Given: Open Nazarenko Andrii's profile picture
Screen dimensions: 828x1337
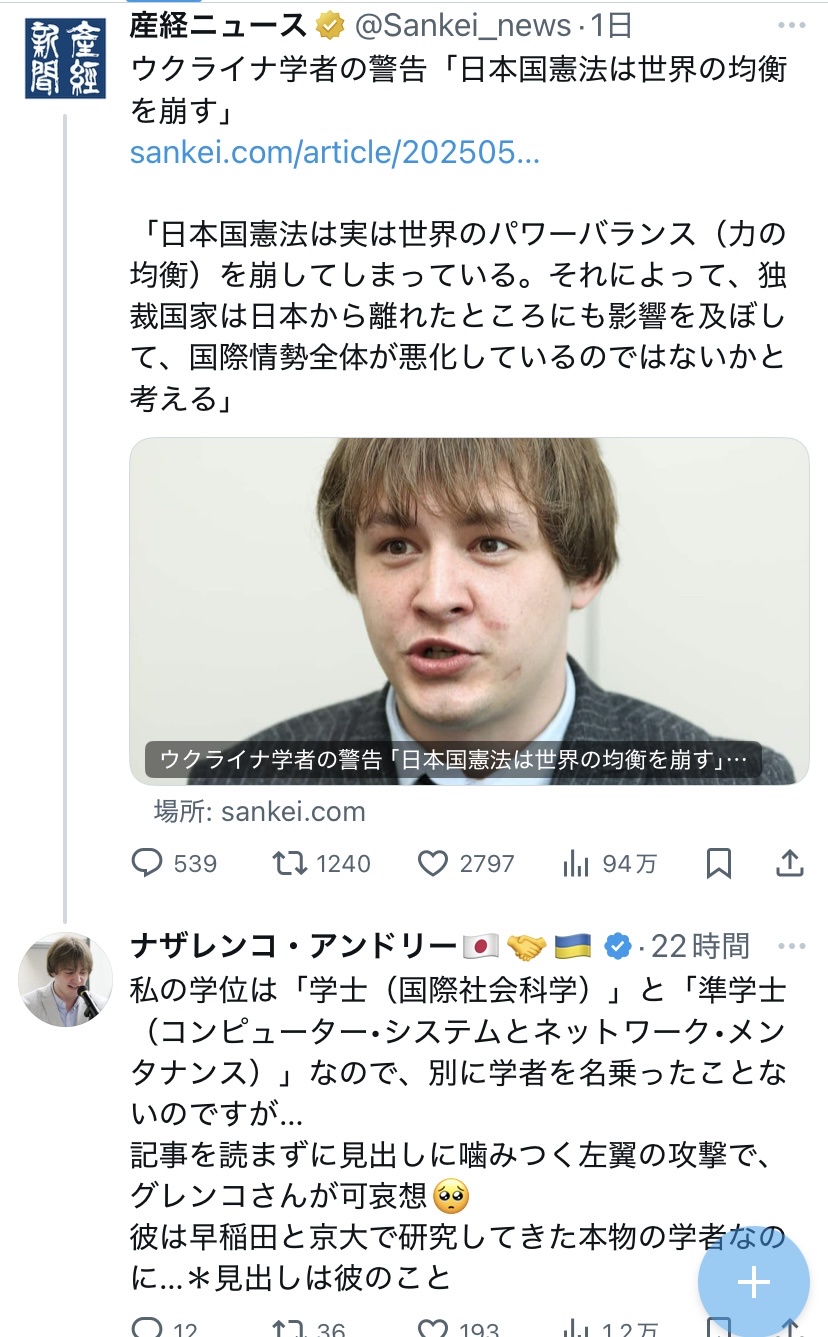Looking at the screenshot, I should [66, 980].
